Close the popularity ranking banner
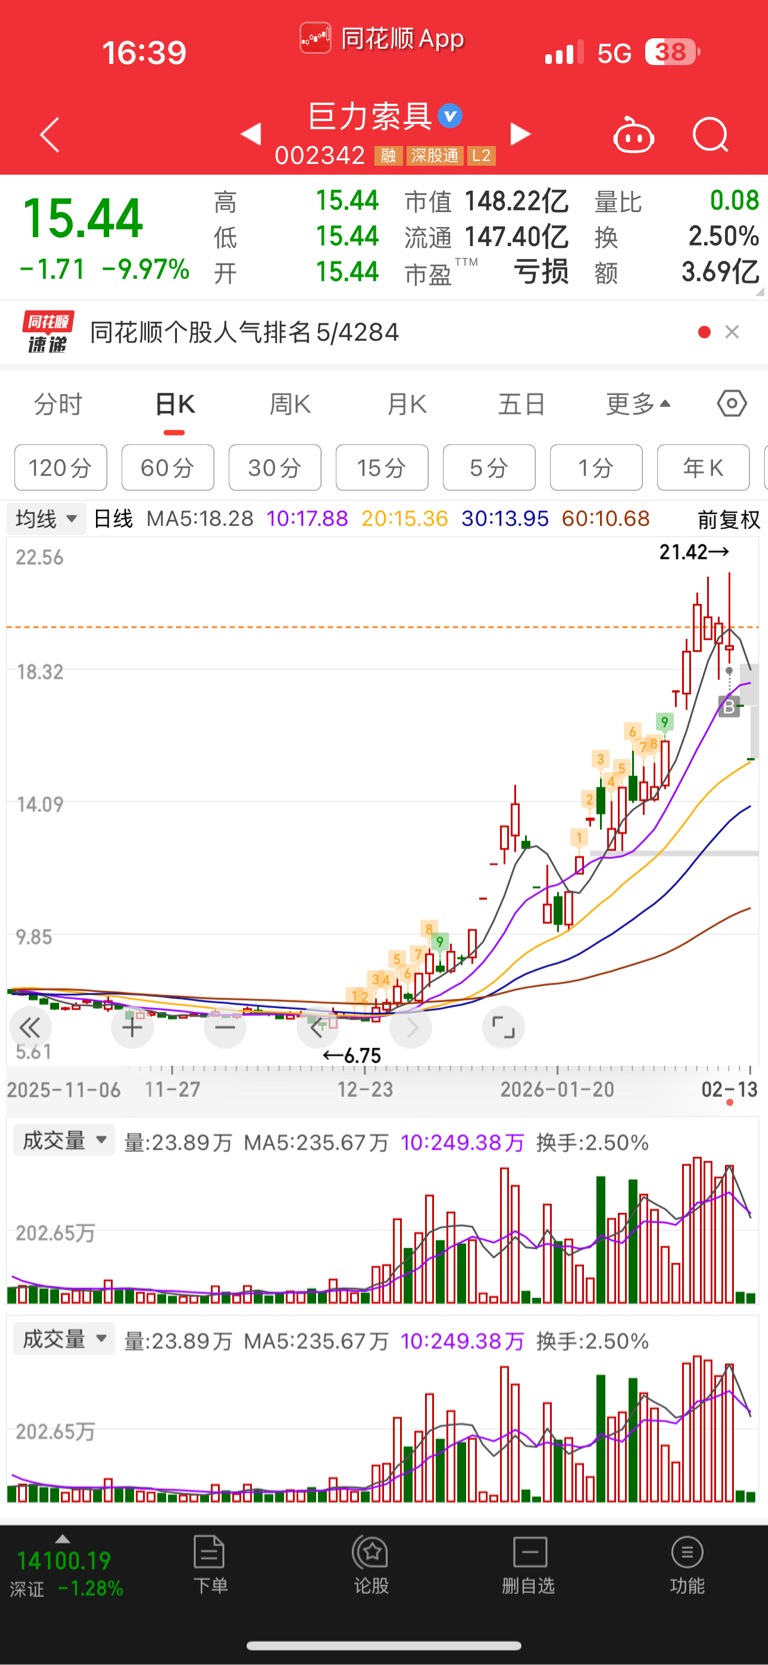 coord(732,332)
